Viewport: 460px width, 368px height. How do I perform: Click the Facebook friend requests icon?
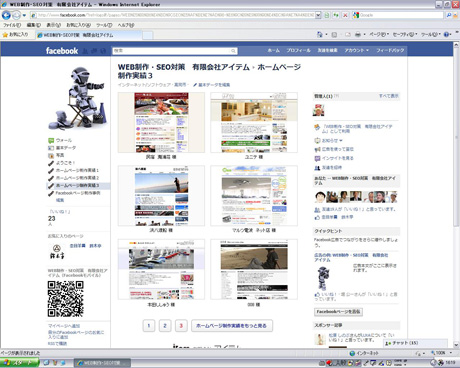(x=85, y=51)
